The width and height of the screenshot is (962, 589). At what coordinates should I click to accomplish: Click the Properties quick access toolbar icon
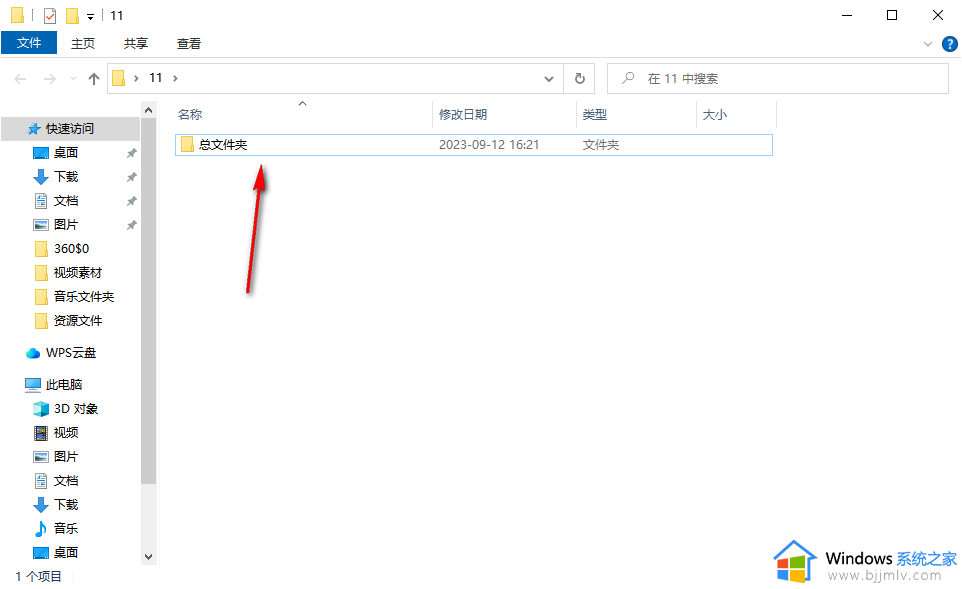(x=50, y=15)
